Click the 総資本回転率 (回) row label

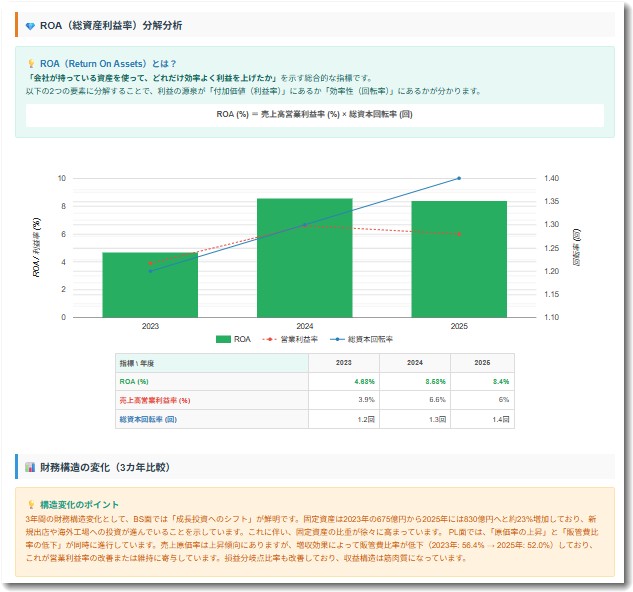point(148,419)
